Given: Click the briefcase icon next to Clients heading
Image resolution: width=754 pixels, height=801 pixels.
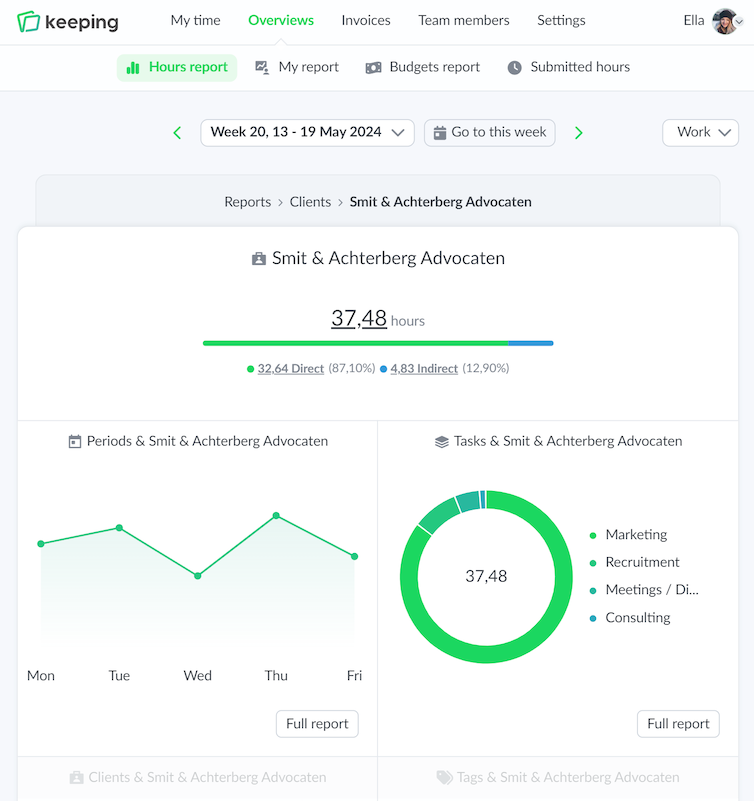Looking at the screenshot, I should click(77, 778).
